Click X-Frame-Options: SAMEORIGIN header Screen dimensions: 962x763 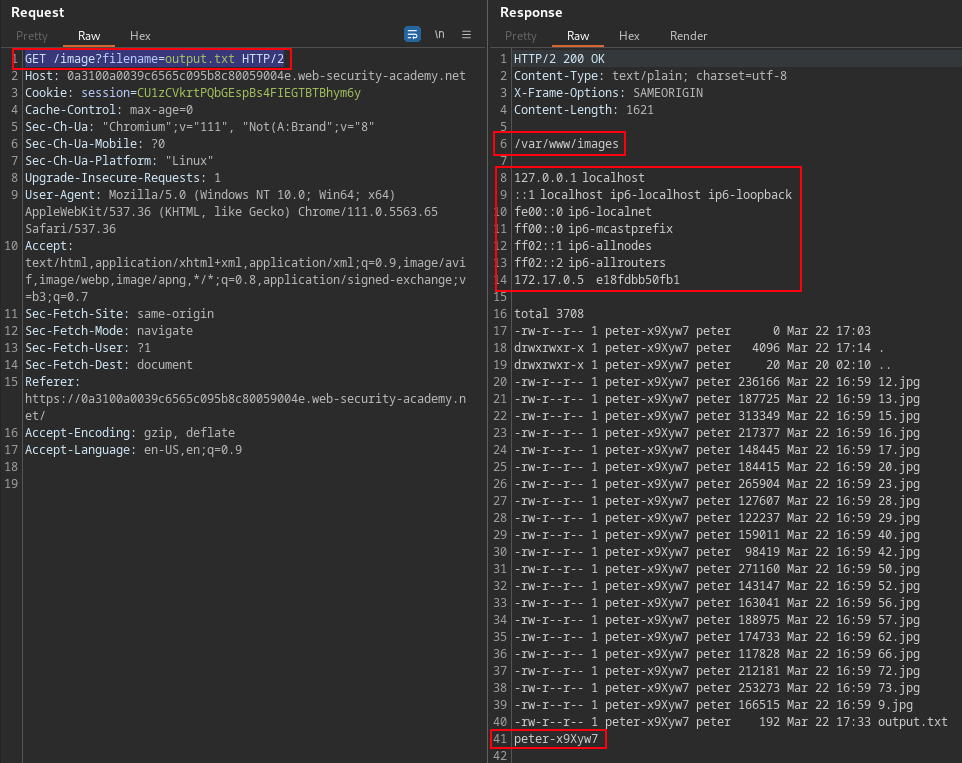pos(609,93)
